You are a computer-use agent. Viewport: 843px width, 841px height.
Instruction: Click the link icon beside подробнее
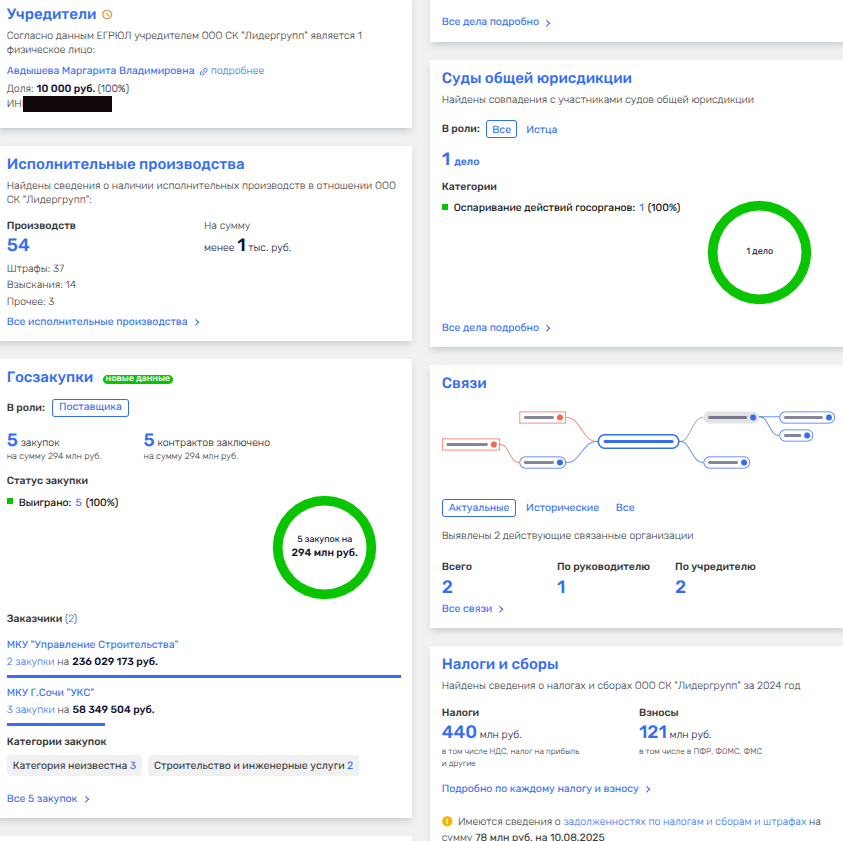[x=203, y=71]
